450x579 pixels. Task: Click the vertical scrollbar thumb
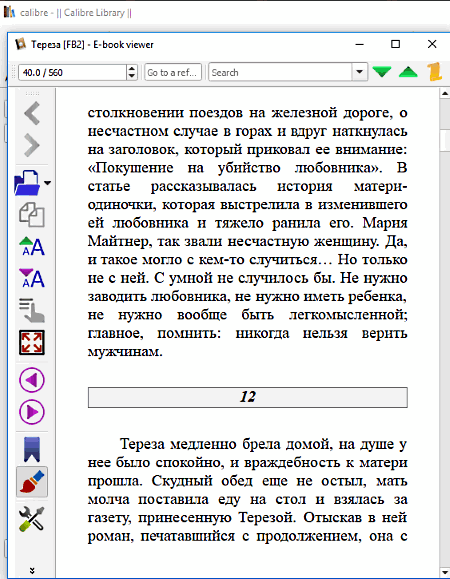pos(445,140)
